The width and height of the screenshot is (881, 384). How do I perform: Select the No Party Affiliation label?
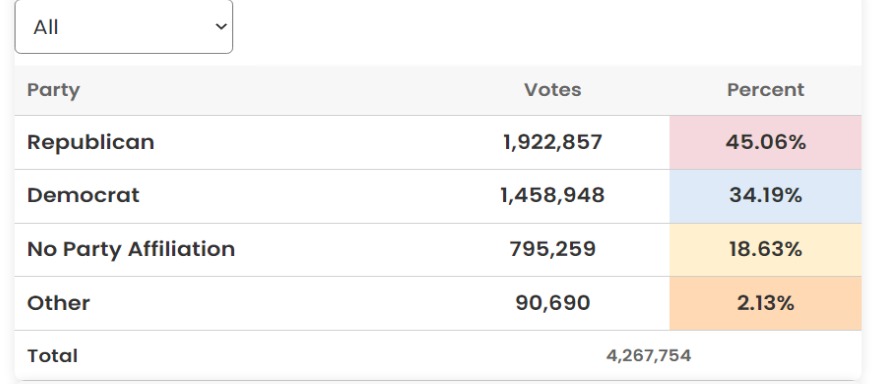click(x=131, y=249)
